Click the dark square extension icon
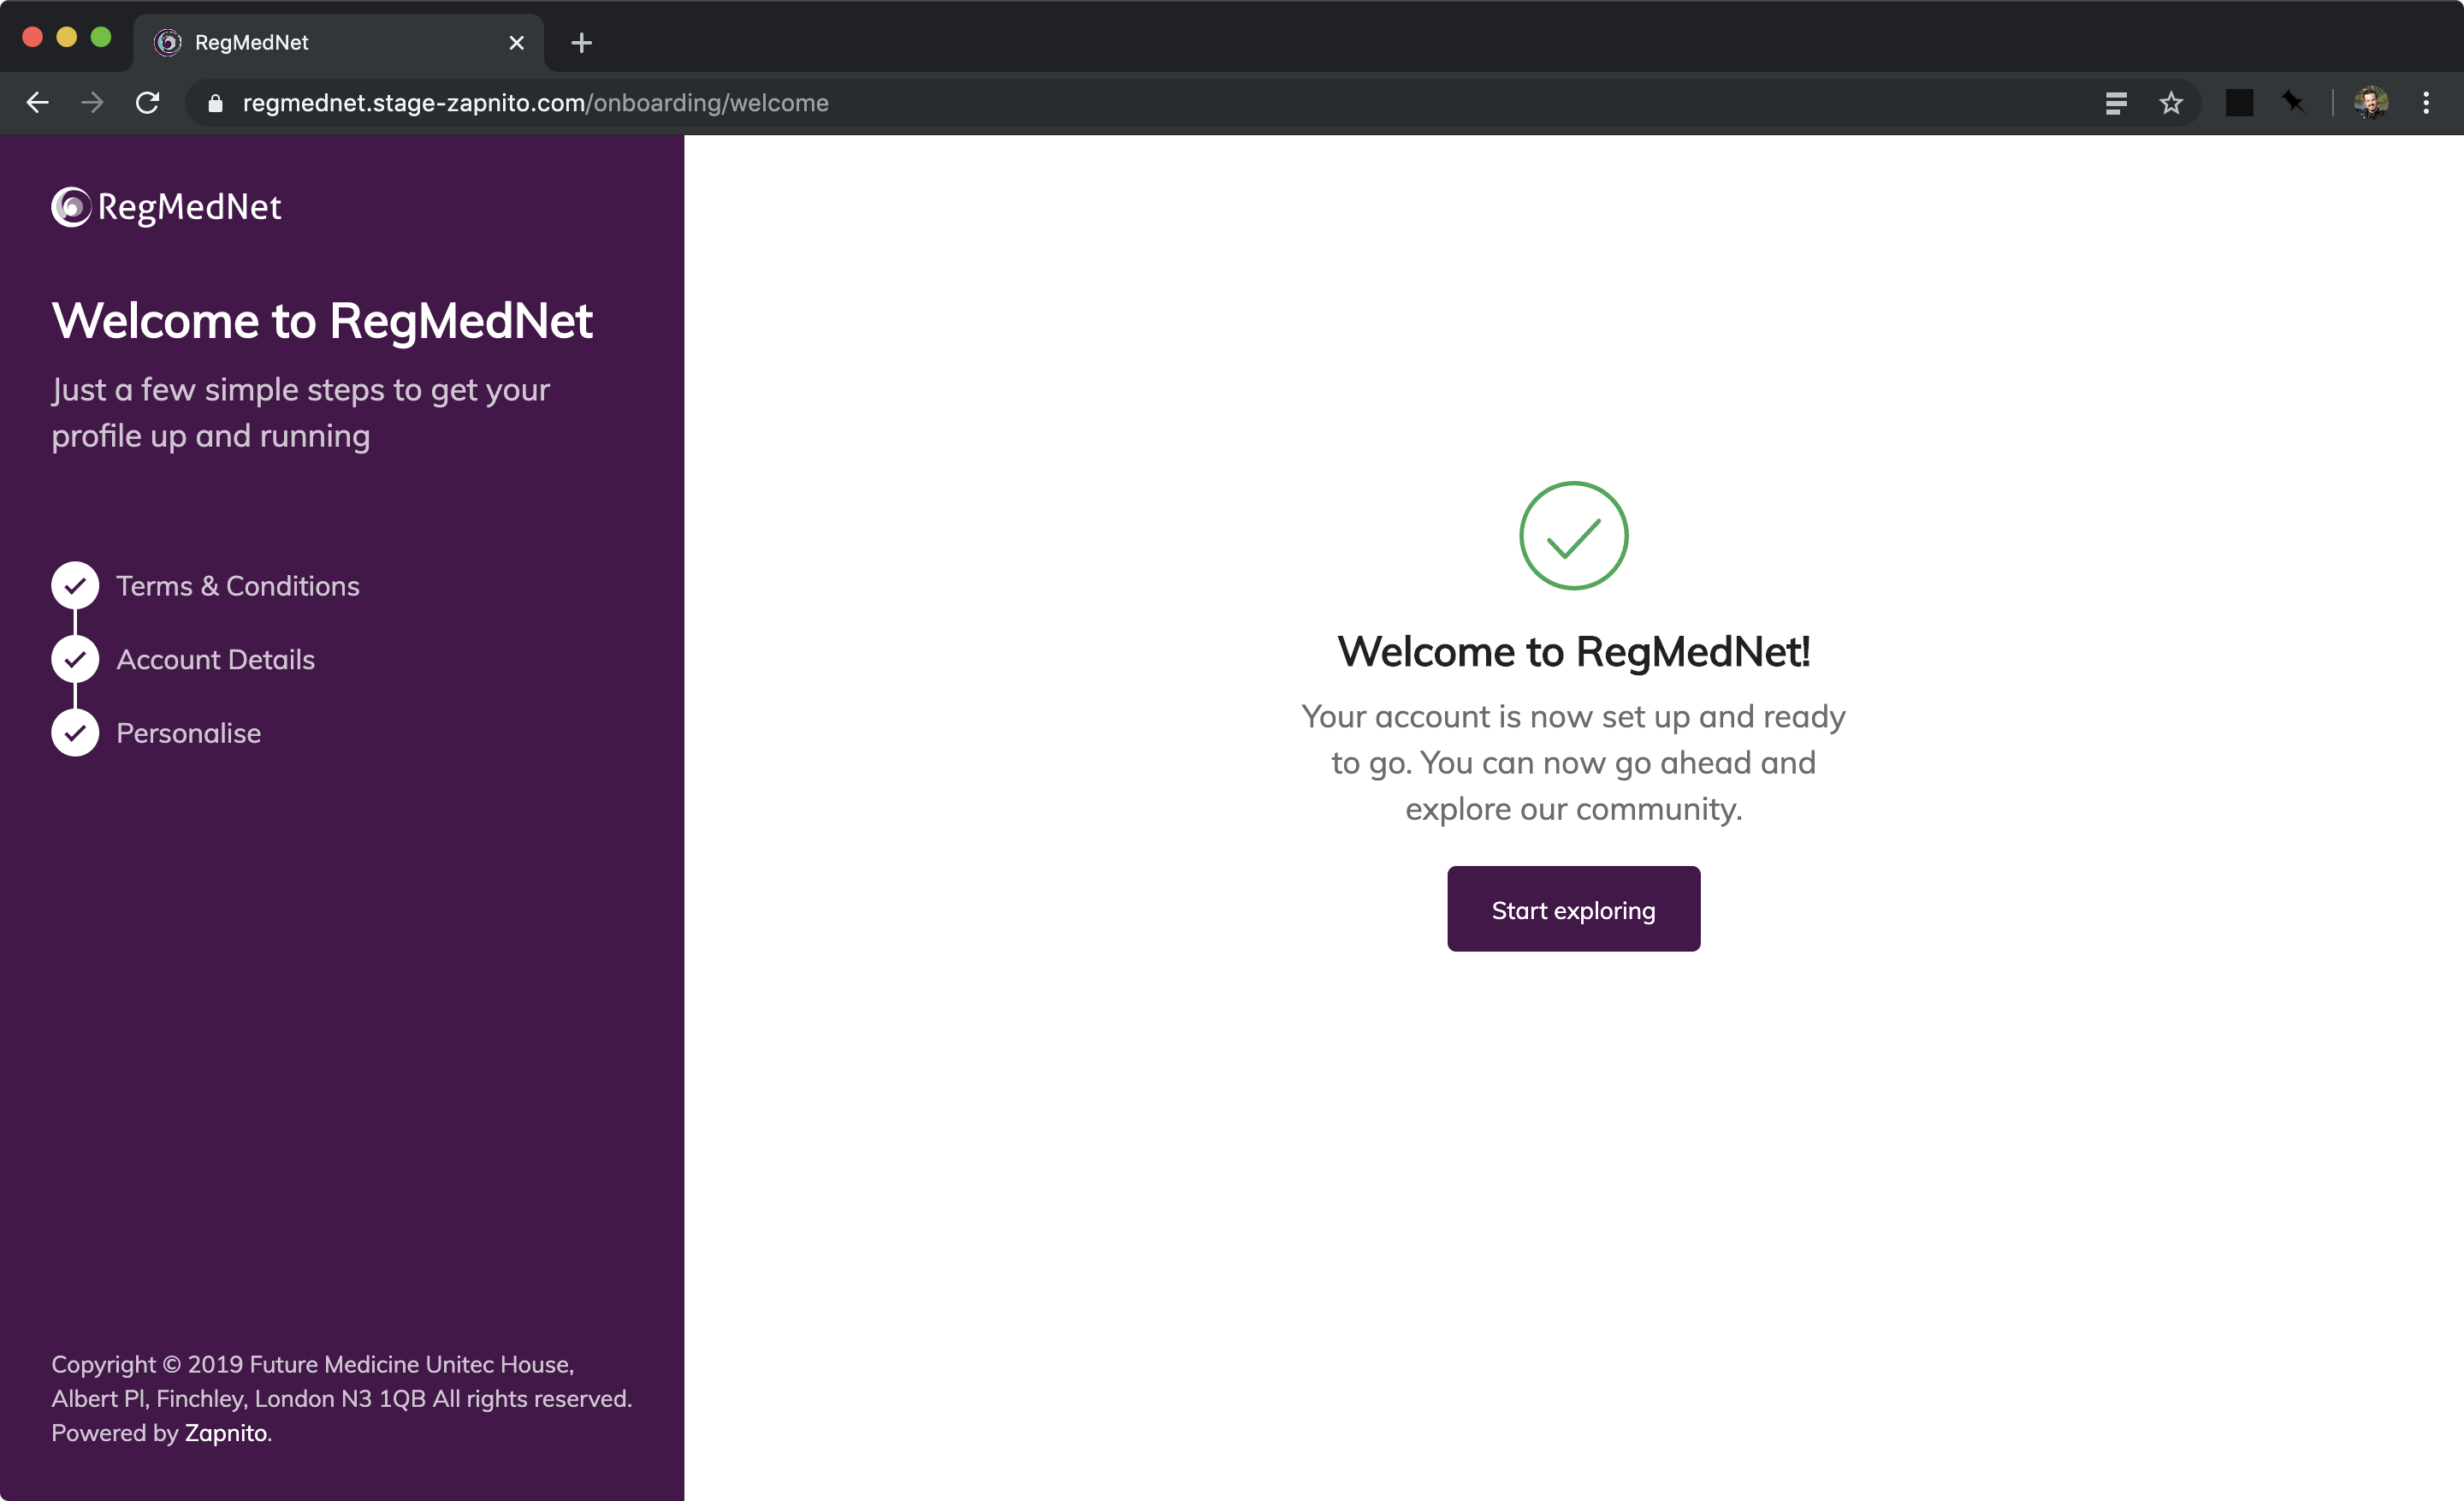This screenshot has height=1501, width=2464. point(2239,102)
